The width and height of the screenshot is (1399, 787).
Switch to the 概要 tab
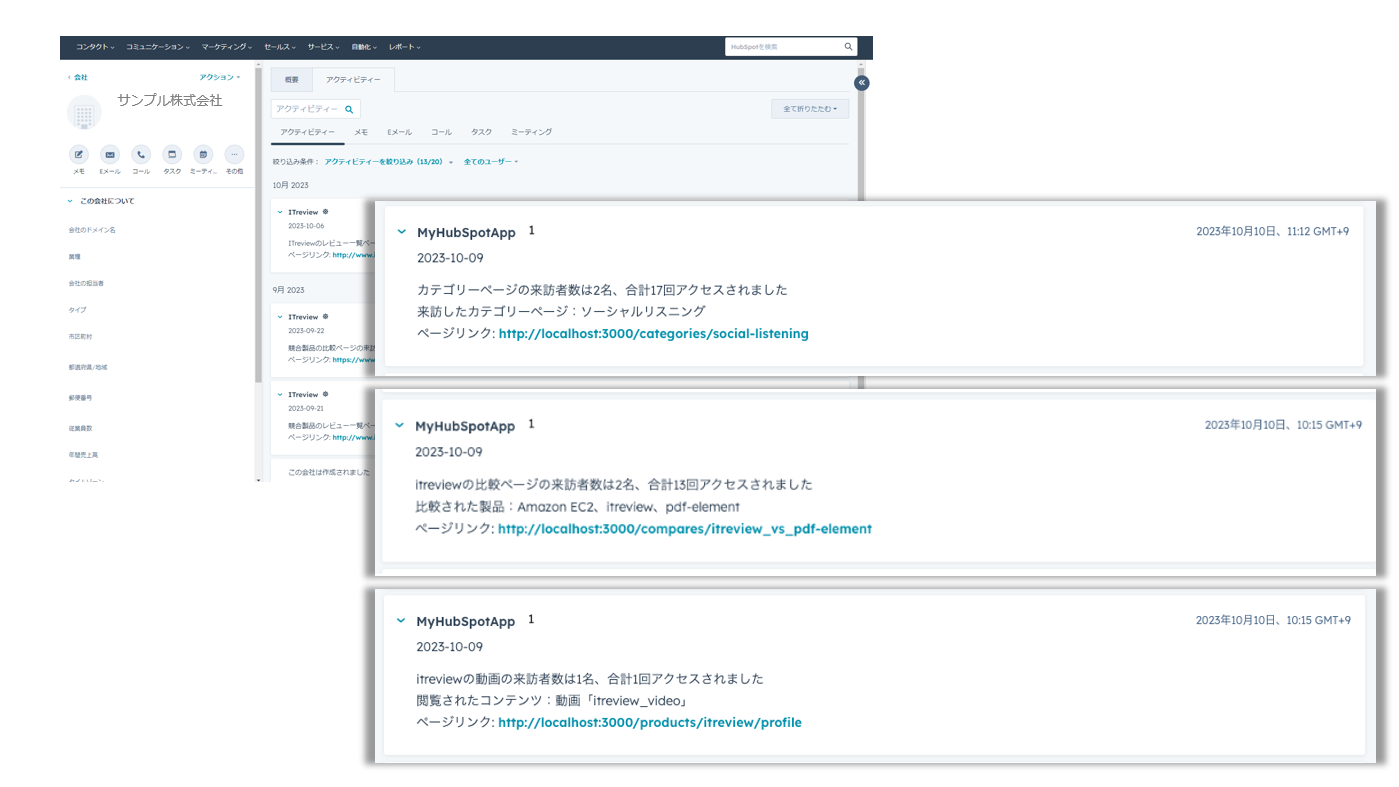(291, 79)
